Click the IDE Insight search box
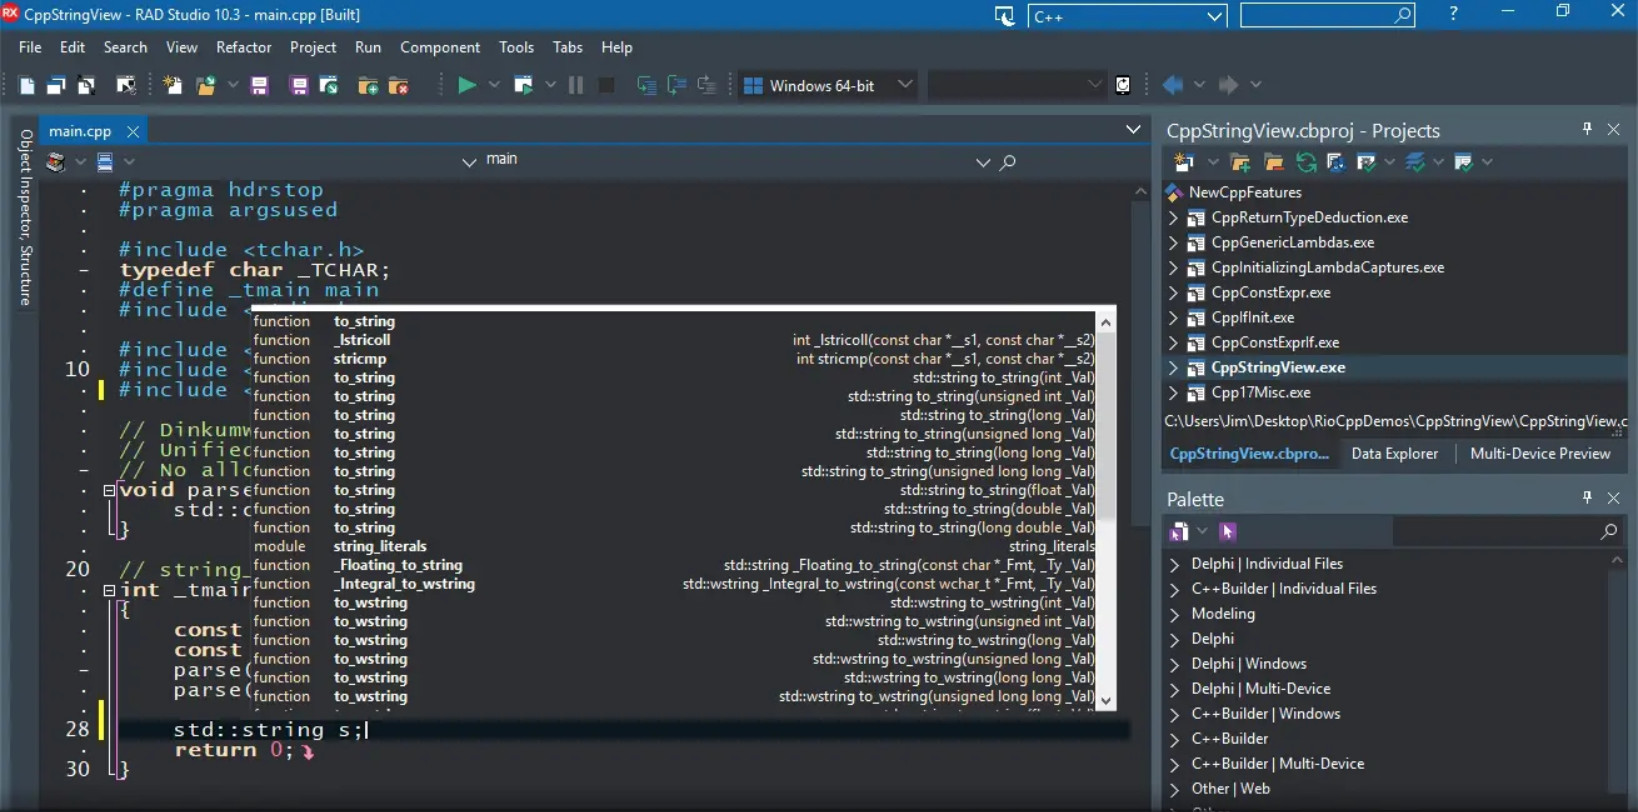Screen dimensions: 1638x812 (1327, 15)
